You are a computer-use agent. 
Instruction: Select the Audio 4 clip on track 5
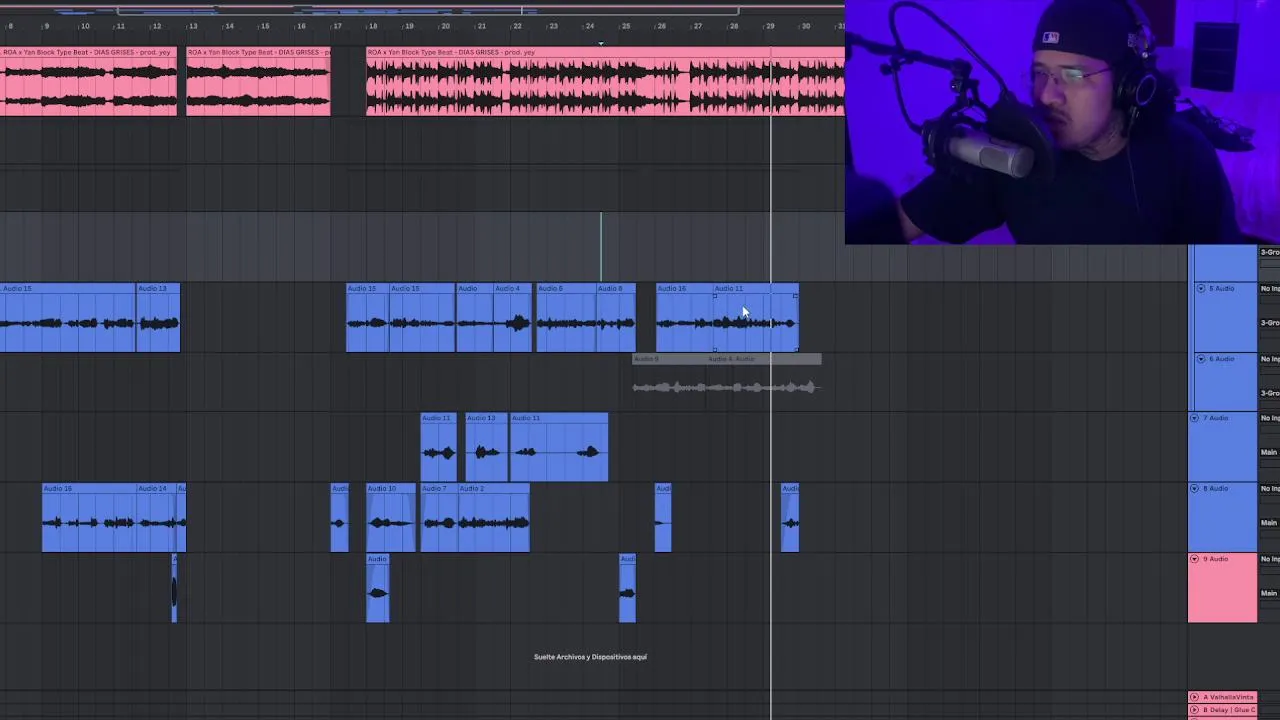pyautogui.click(x=512, y=318)
